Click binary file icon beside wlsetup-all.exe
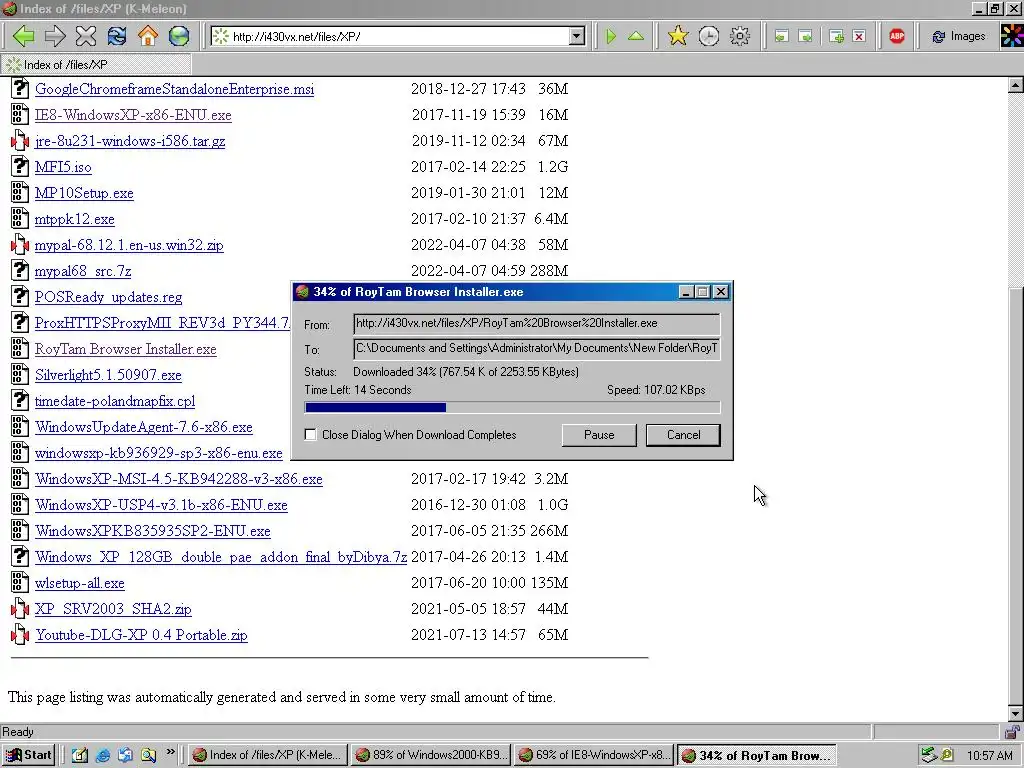The width and height of the screenshot is (1024, 768). point(20,583)
